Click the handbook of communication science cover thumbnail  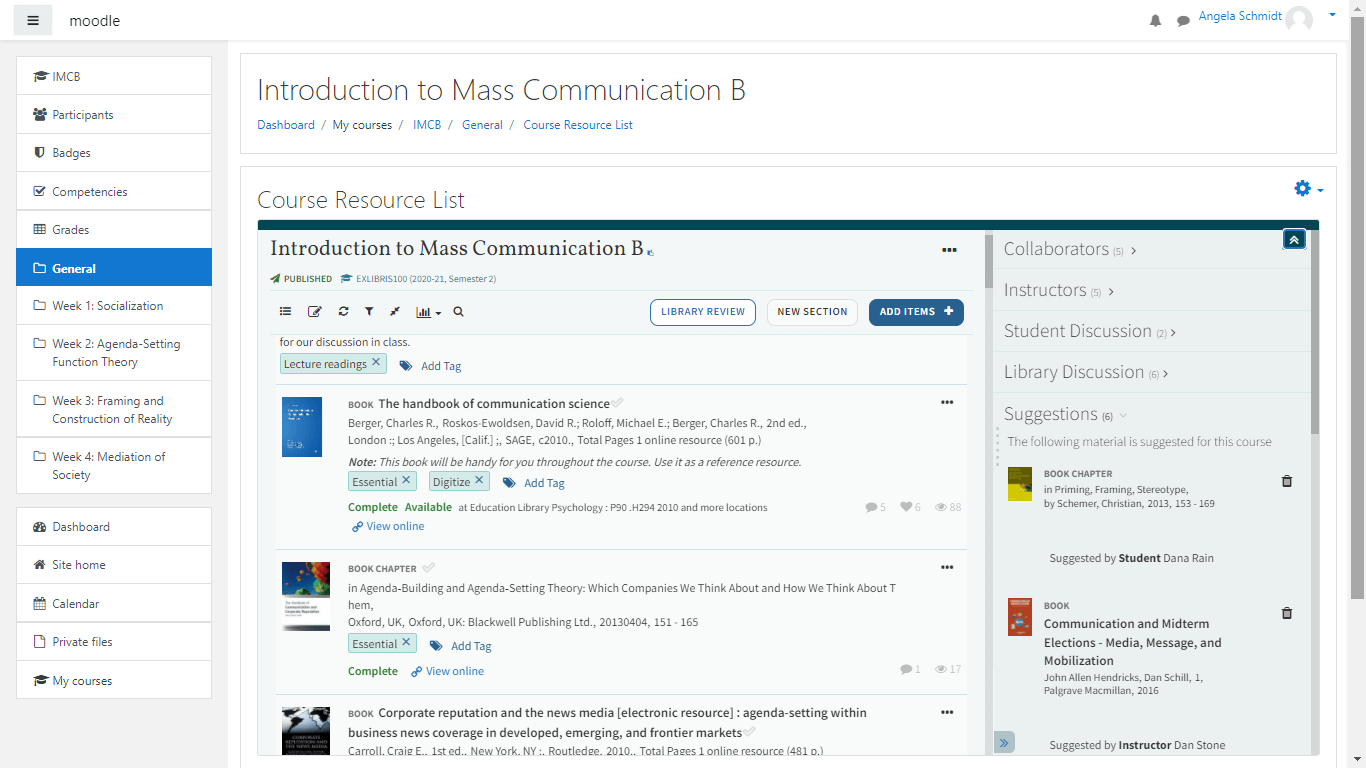click(302, 427)
